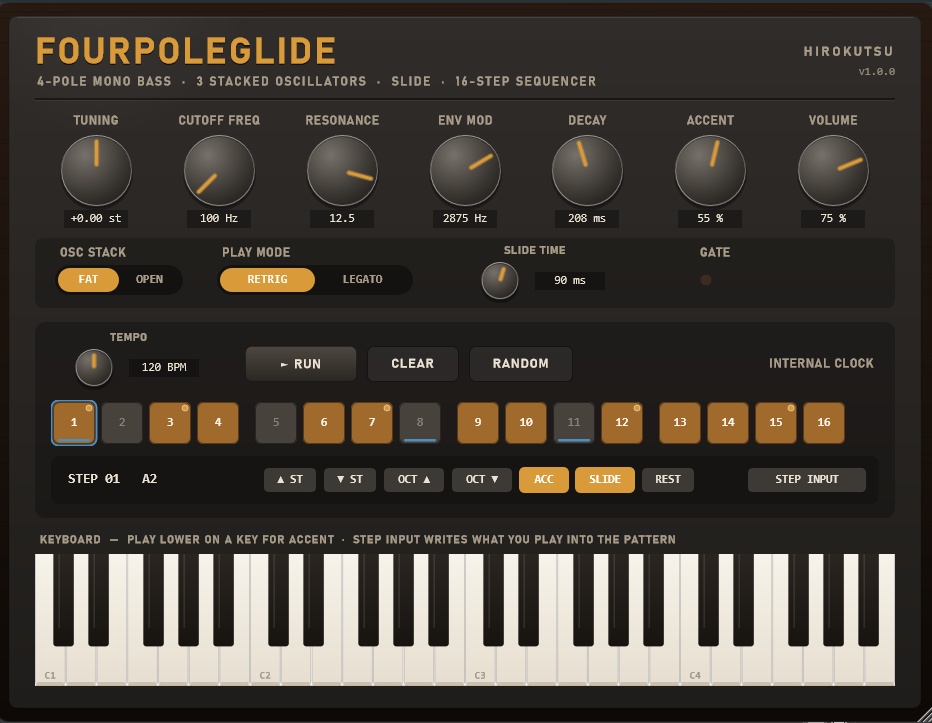Toggle SLIDE on current step
Viewport: 932px width, 723px height.
[x=605, y=480]
